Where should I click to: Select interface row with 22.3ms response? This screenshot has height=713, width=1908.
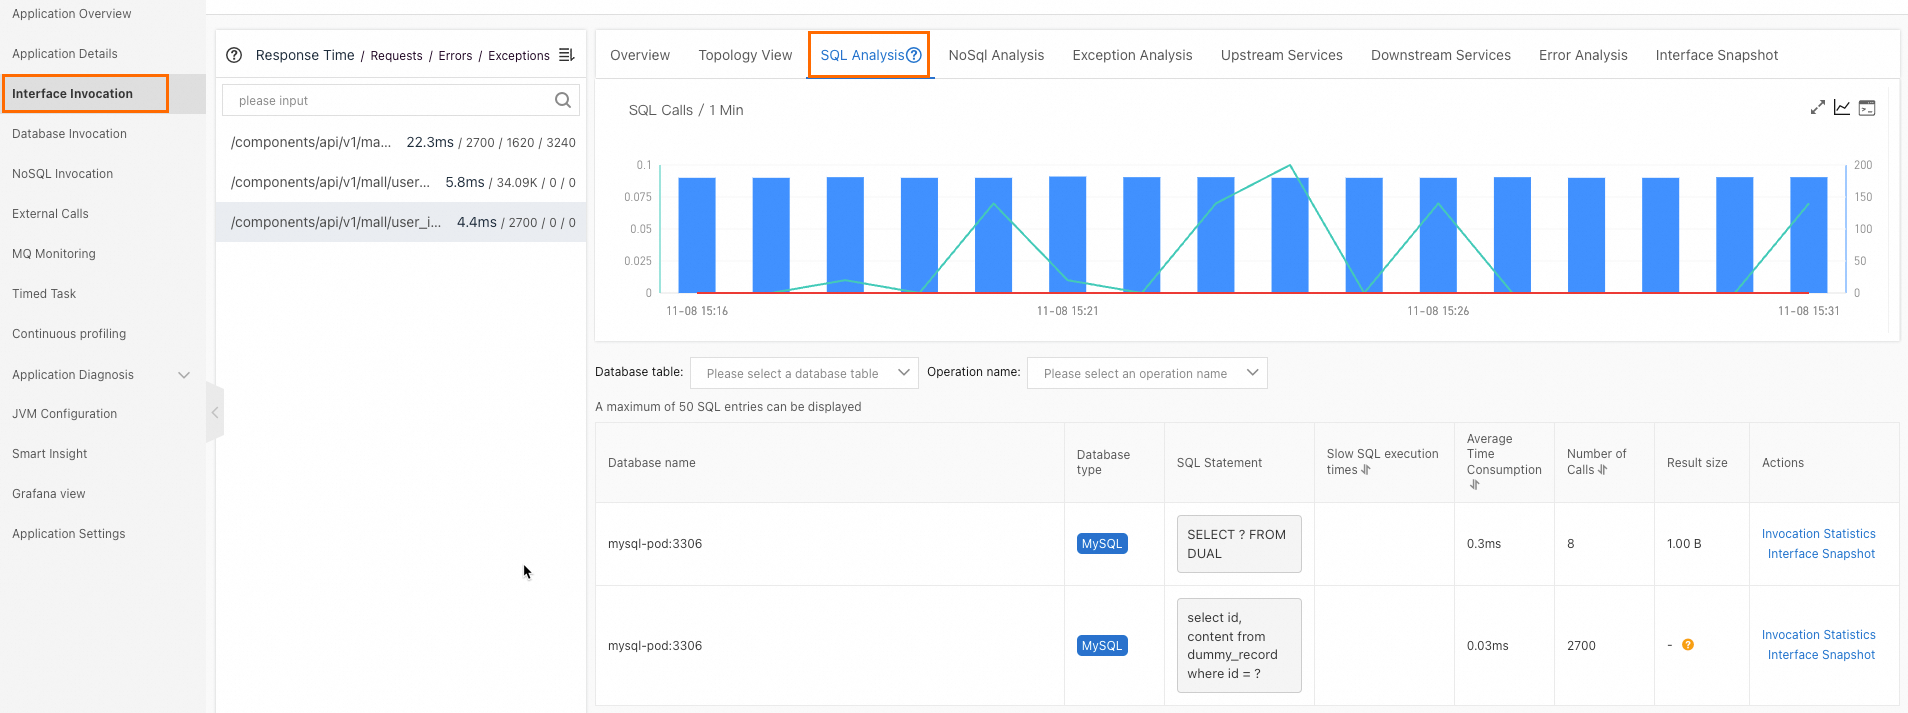tap(401, 142)
